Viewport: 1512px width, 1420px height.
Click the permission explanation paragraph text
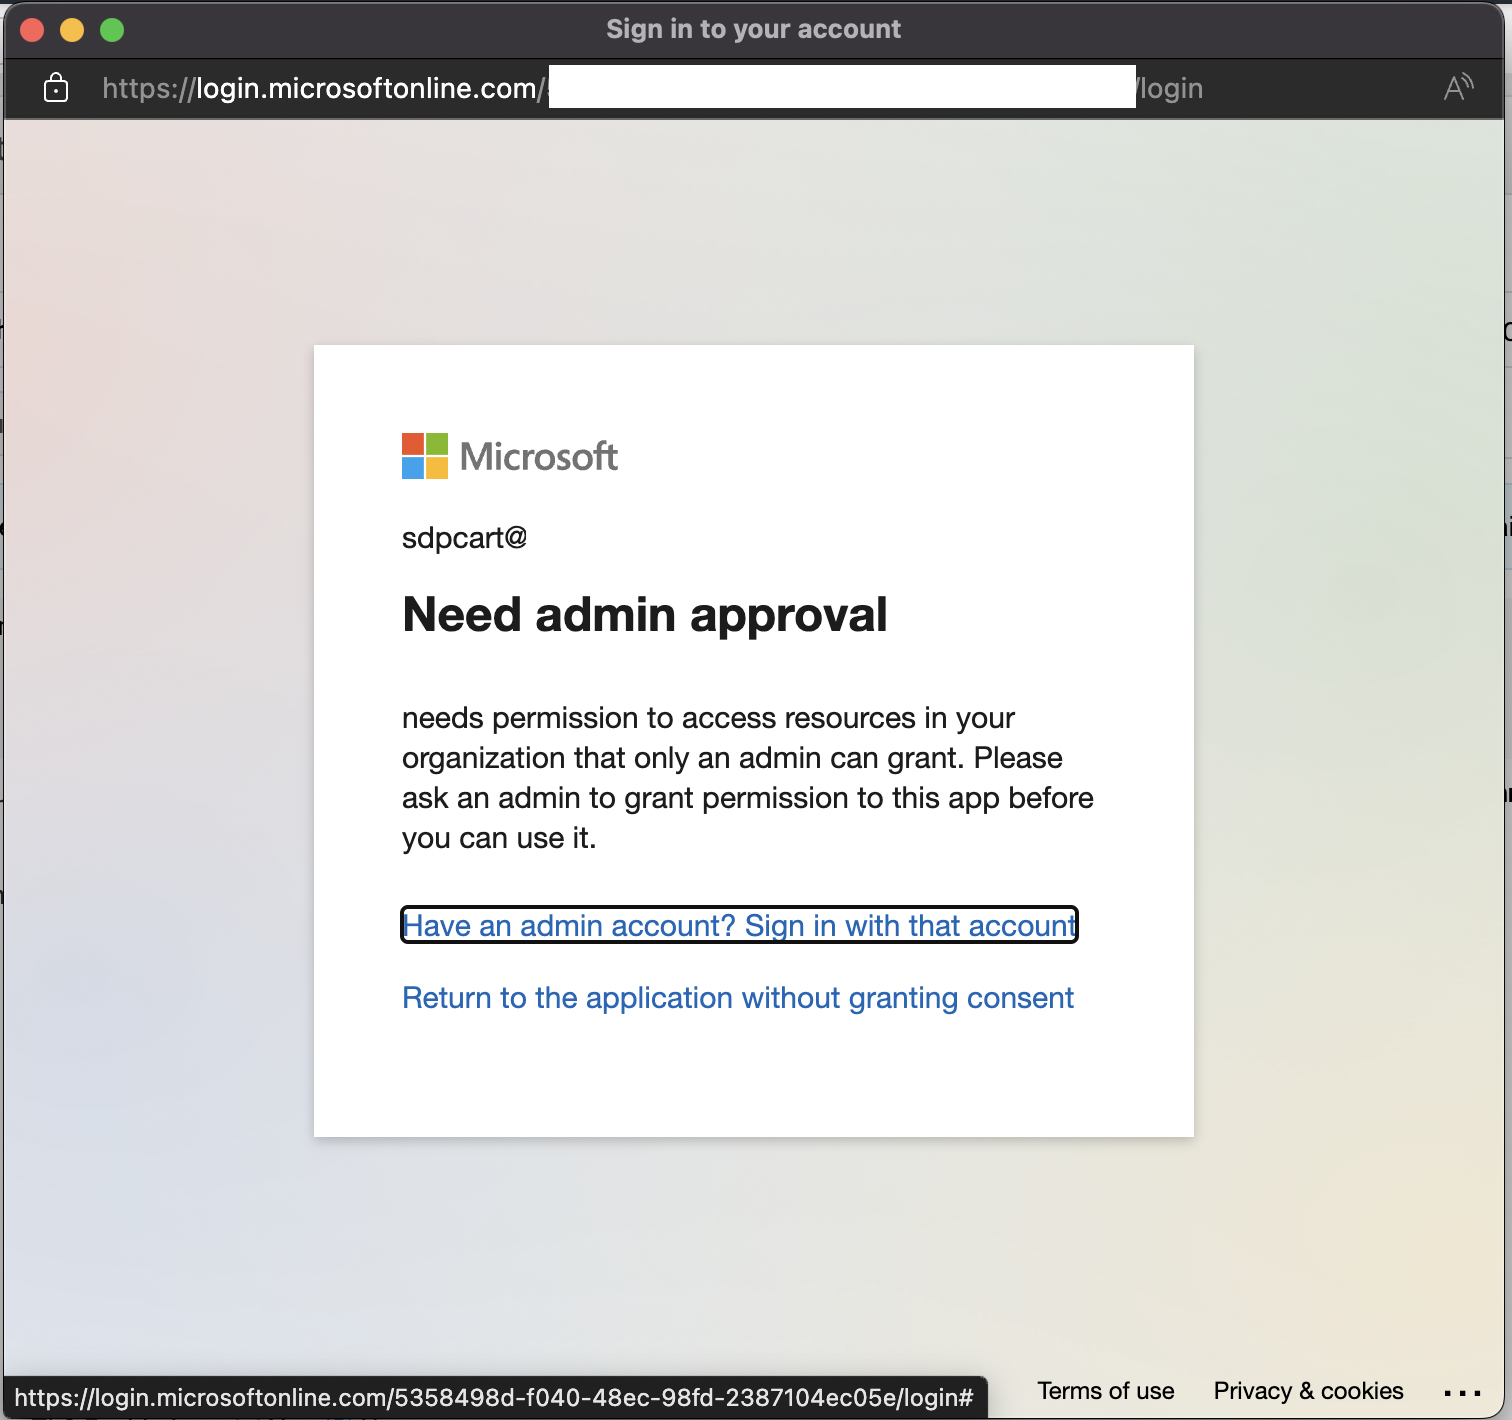point(746,778)
